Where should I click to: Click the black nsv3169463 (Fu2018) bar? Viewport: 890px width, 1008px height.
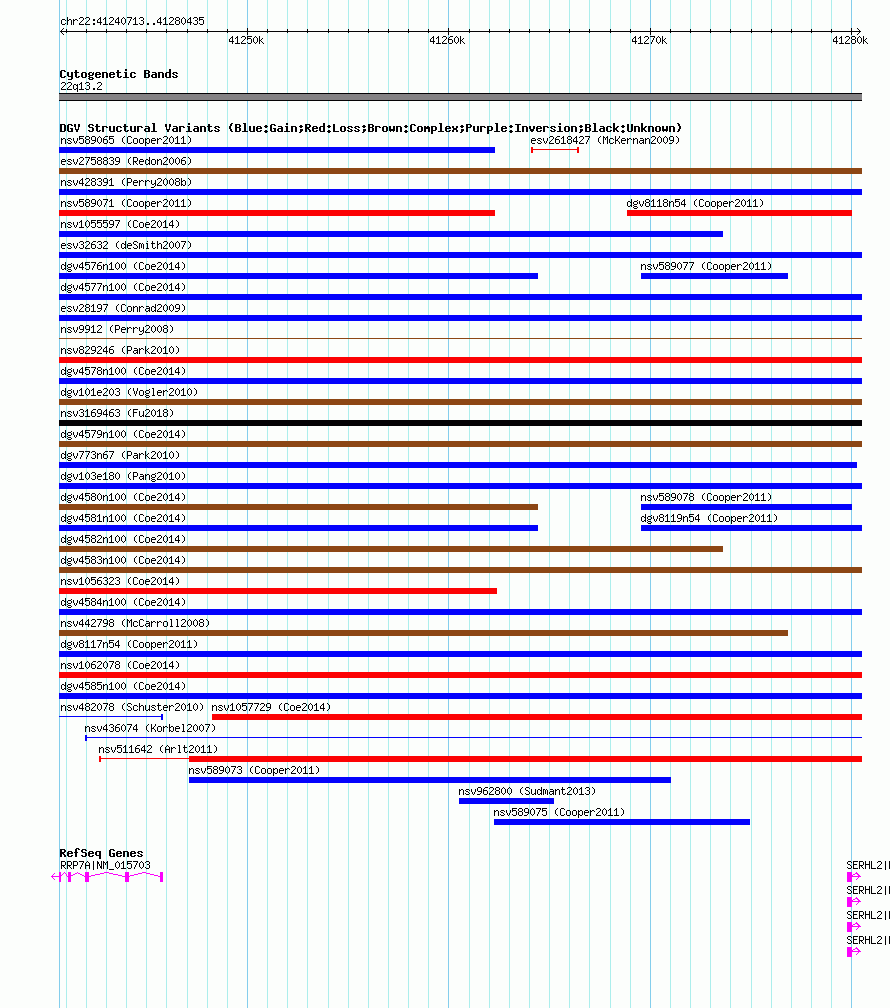coord(460,423)
